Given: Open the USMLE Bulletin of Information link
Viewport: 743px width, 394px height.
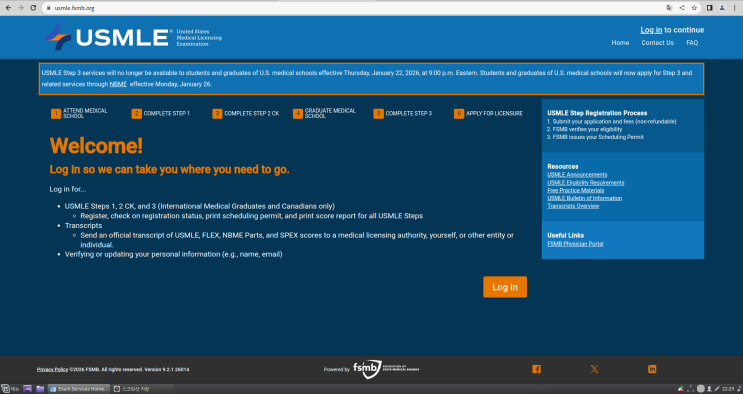Looking at the screenshot, I should [x=584, y=198].
